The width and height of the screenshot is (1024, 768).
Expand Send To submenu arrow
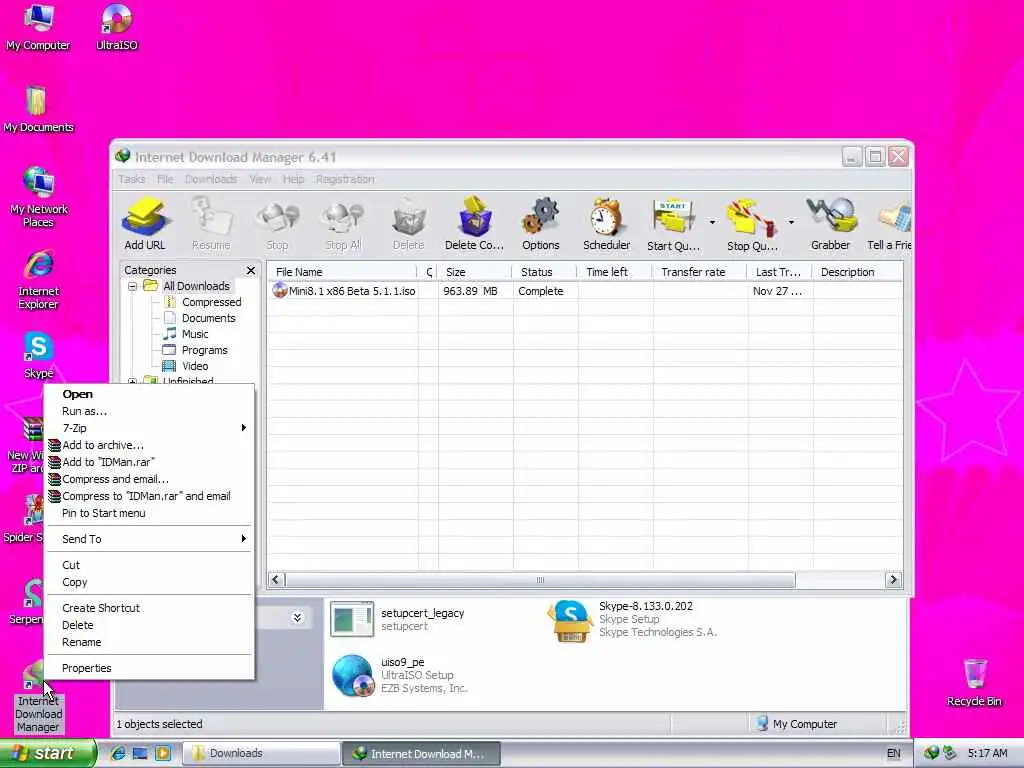click(x=244, y=539)
